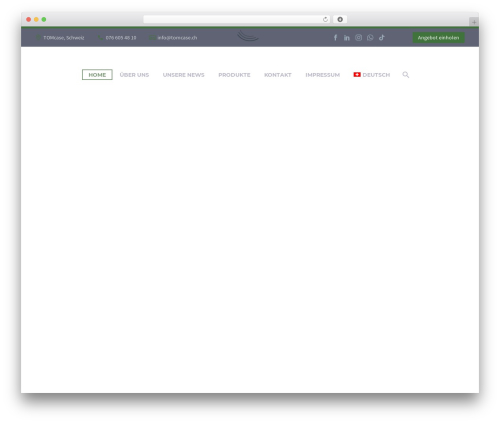The image size is (500, 423).
Task: Select the HOME menu item
Action: pos(97,75)
